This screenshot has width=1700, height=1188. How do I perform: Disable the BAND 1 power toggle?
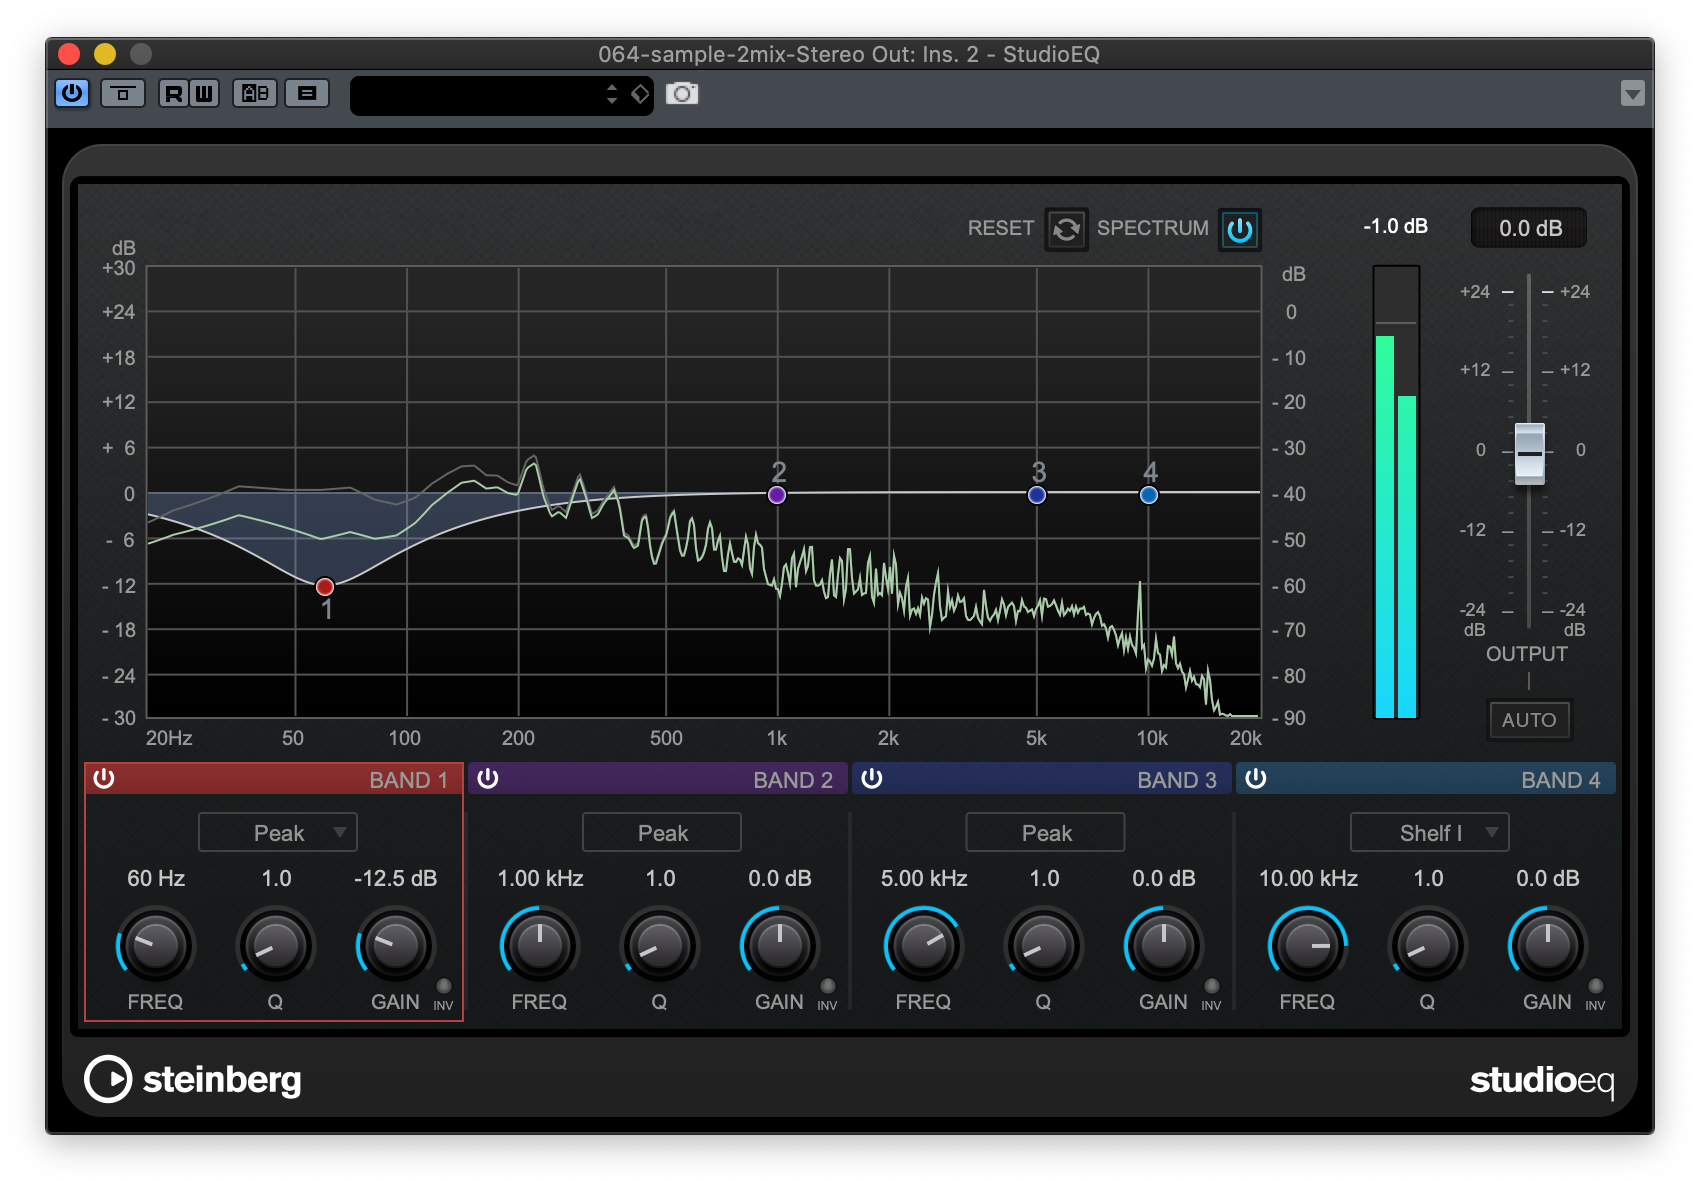point(103,779)
